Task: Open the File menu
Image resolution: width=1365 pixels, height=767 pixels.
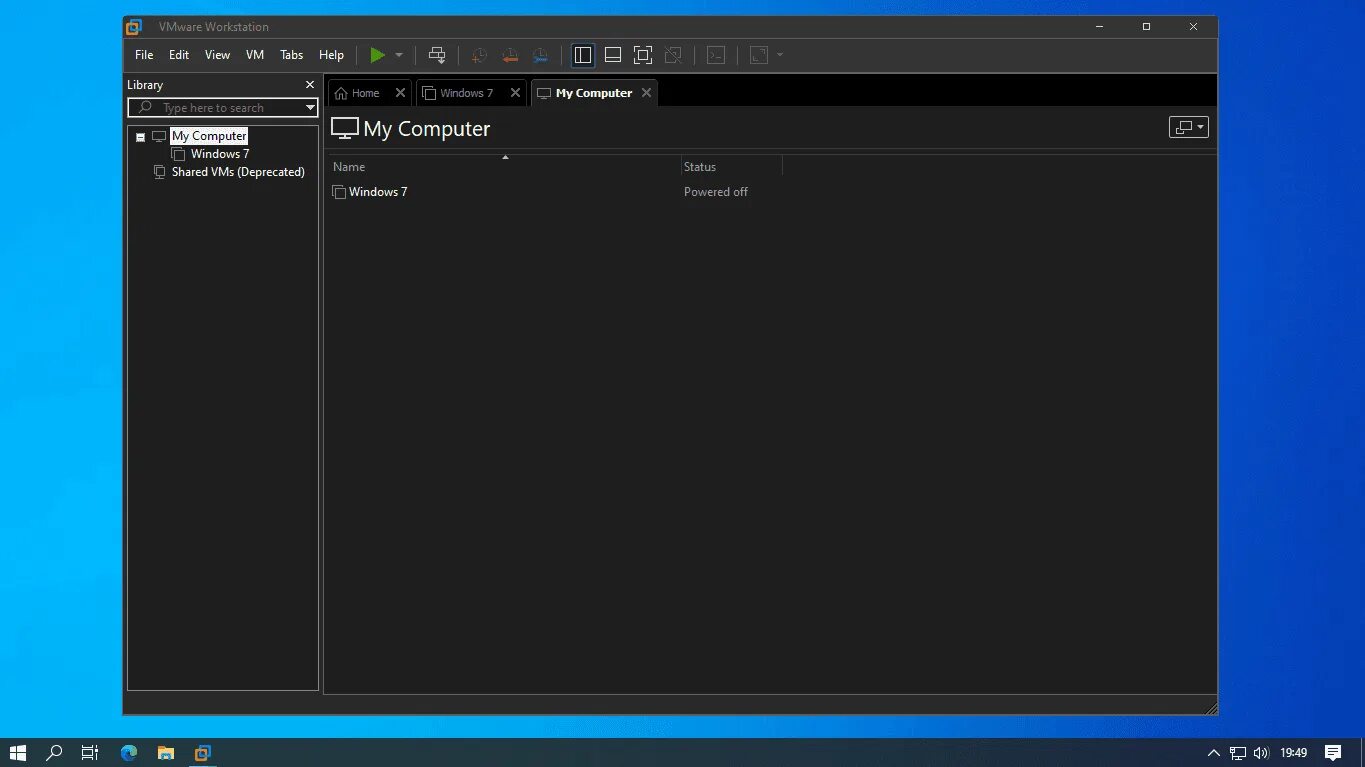Action: click(x=144, y=55)
